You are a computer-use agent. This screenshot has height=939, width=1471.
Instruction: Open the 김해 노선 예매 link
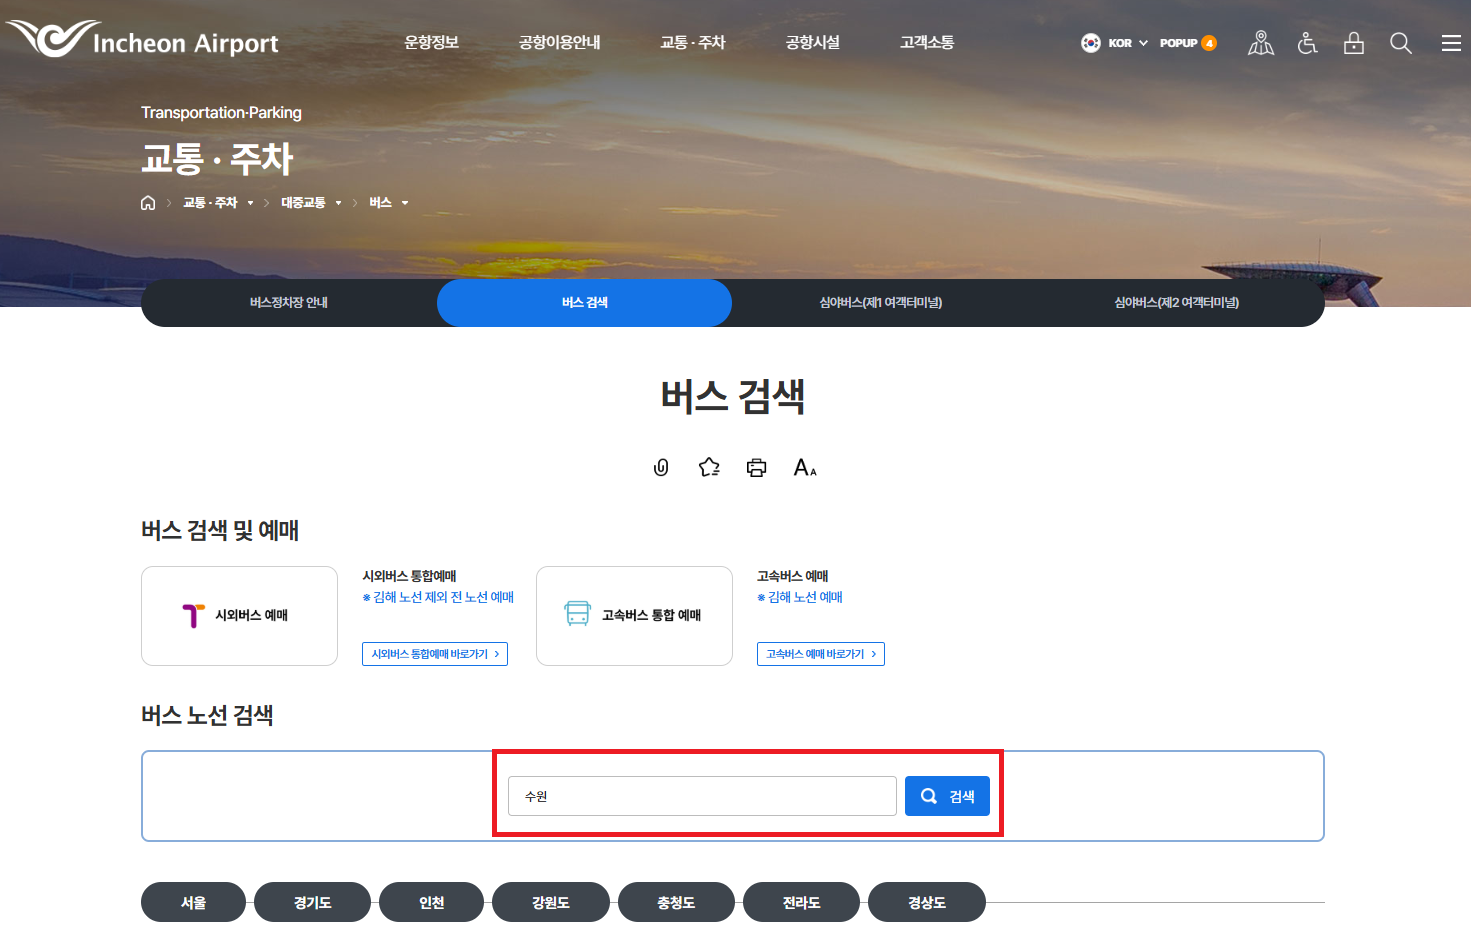[x=799, y=596]
